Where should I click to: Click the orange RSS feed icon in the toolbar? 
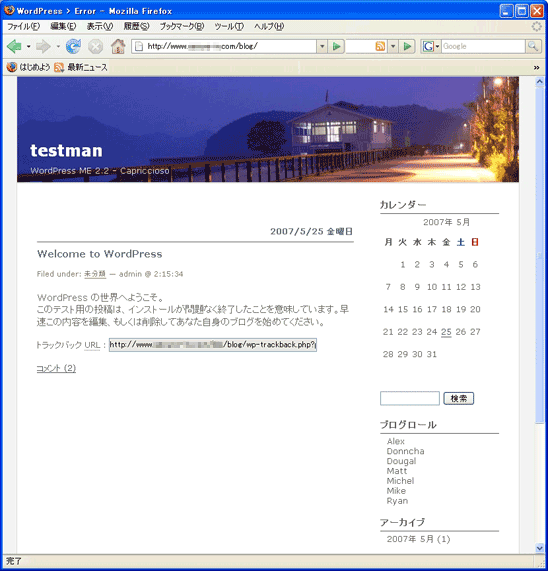click(x=380, y=46)
